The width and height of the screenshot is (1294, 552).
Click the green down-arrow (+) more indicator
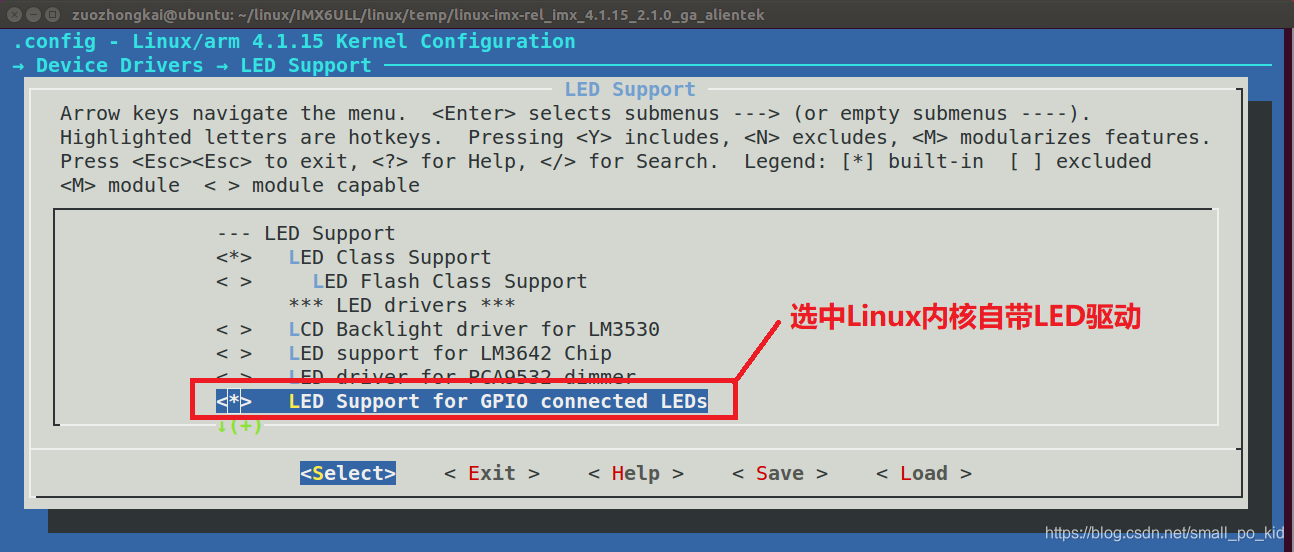[x=239, y=425]
